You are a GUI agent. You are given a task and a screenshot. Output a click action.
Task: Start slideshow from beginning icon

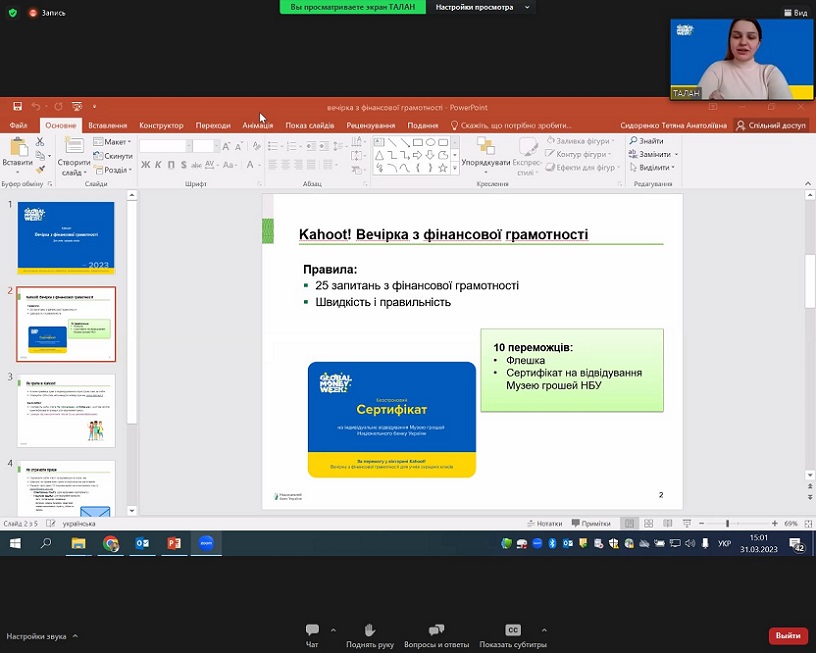77,107
